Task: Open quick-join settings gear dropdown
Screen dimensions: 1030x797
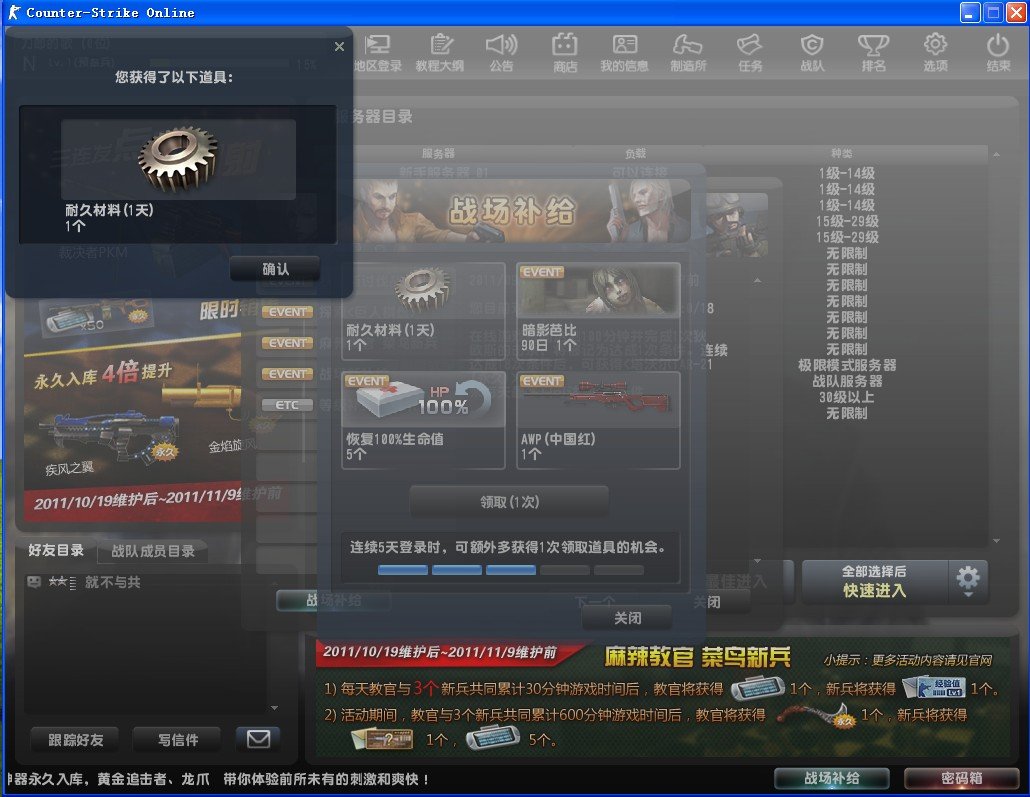Action: pyautogui.click(x=968, y=581)
